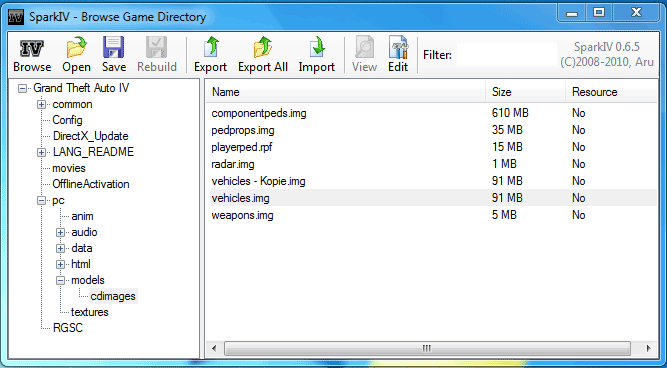Collapse the Grand Theft Auto IV root node
This screenshot has width=667, height=368.
click(22, 88)
